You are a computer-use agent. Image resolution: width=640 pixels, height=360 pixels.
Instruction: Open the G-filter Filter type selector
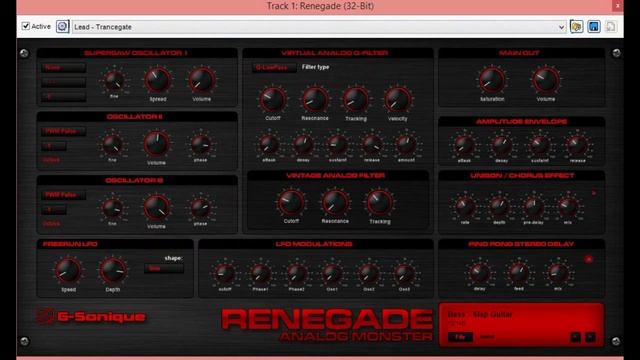tap(274, 67)
